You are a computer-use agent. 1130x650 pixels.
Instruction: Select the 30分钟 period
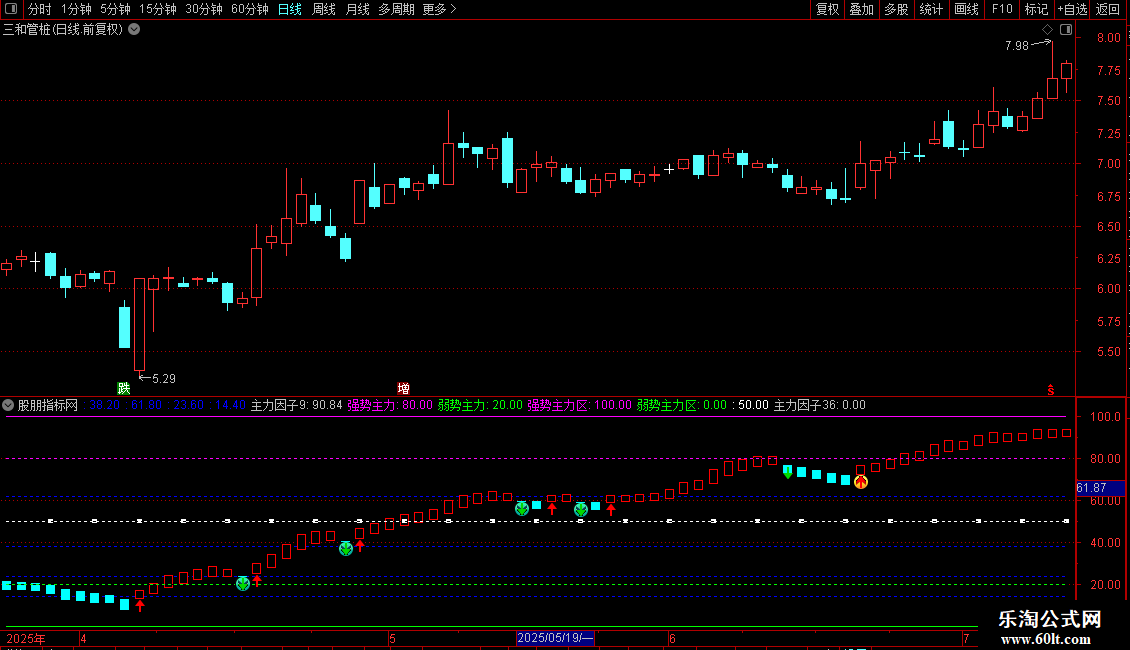click(203, 9)
